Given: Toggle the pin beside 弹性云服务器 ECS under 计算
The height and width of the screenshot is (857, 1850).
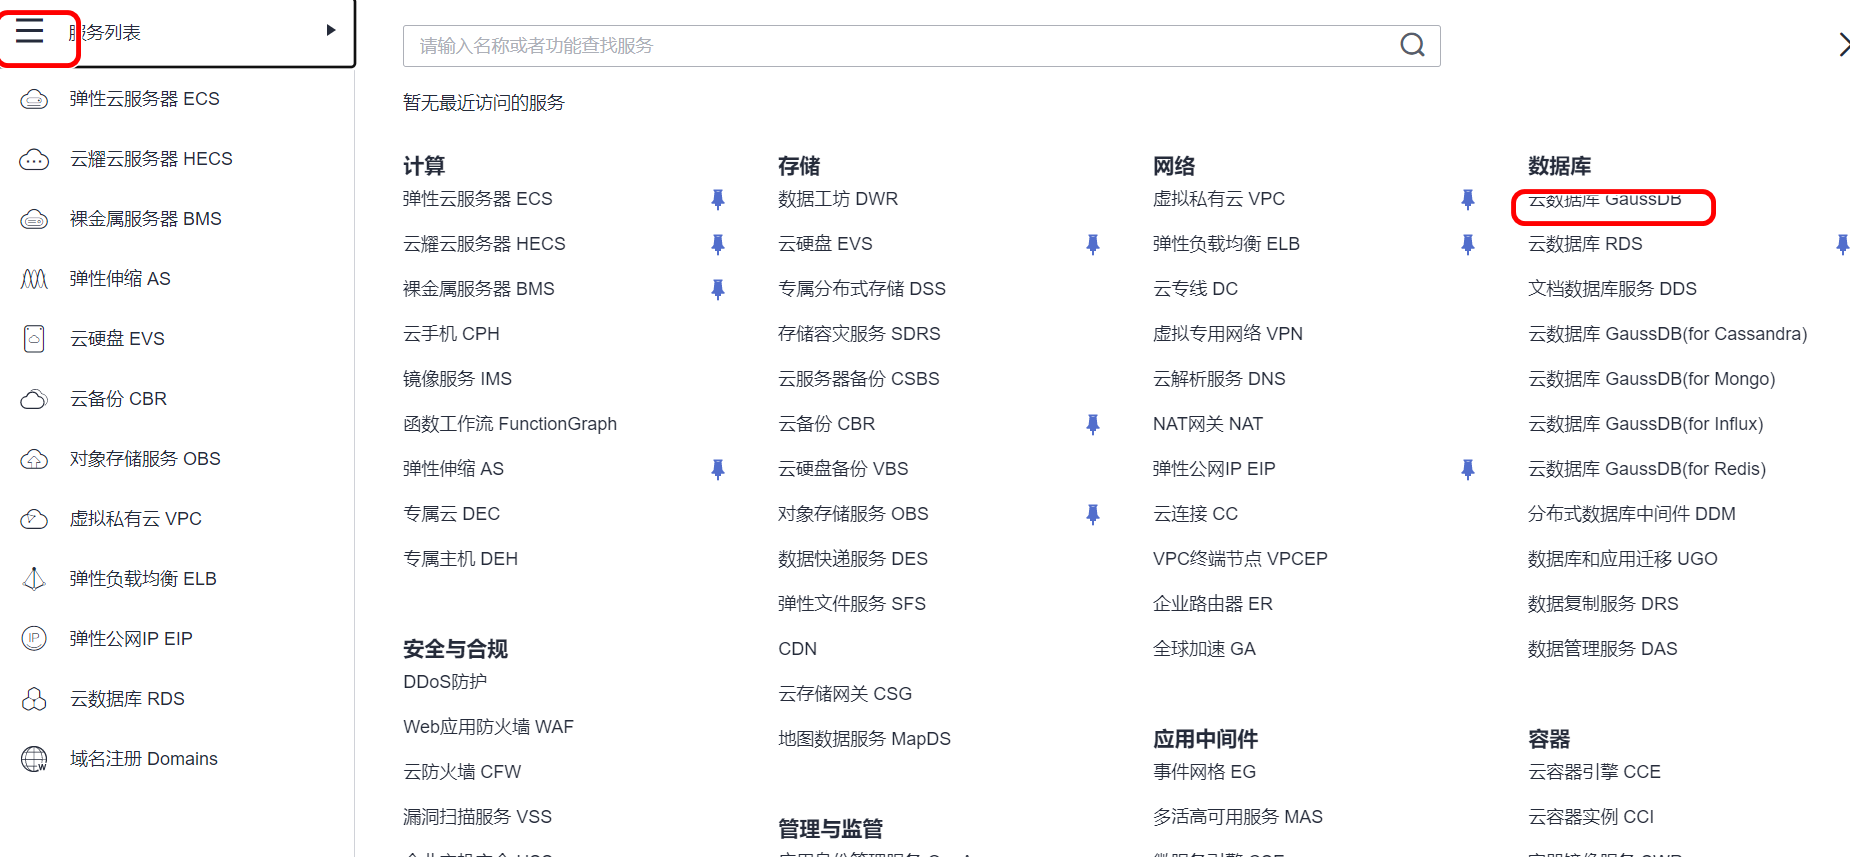Looking at the screenshot, I should click(717, 199).
